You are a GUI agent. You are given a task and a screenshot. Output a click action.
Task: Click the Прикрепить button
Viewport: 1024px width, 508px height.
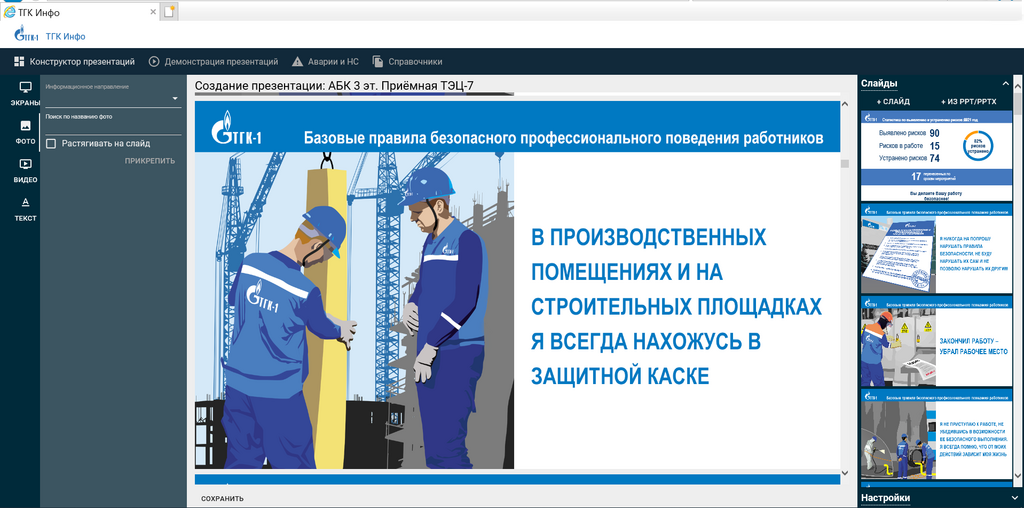(150, 161)
